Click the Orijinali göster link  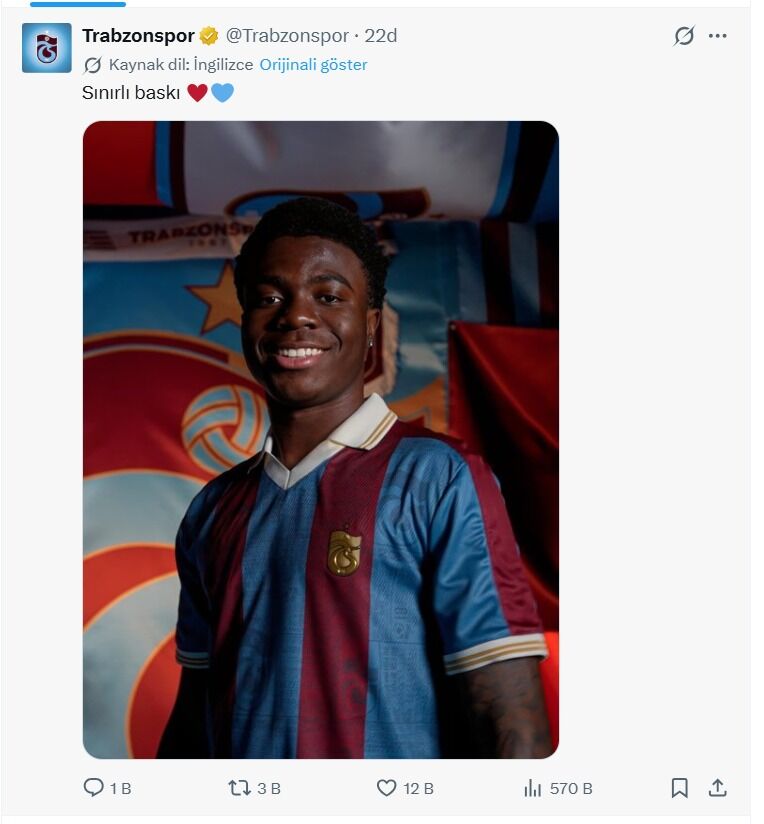point(313,65)
